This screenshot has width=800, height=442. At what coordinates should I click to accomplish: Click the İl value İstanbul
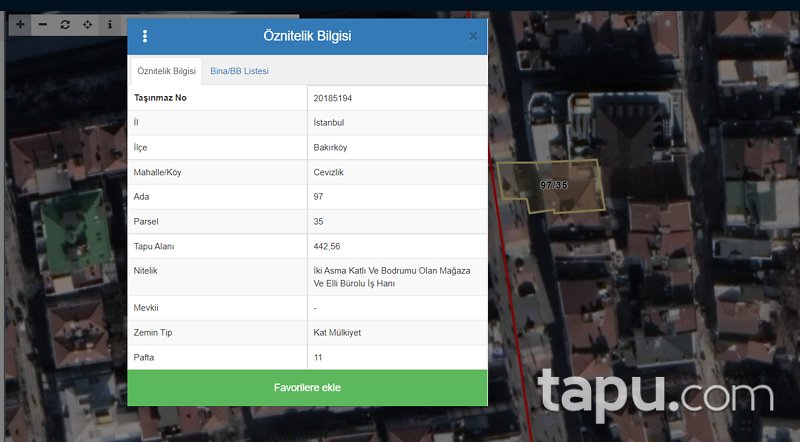(332, 123)
